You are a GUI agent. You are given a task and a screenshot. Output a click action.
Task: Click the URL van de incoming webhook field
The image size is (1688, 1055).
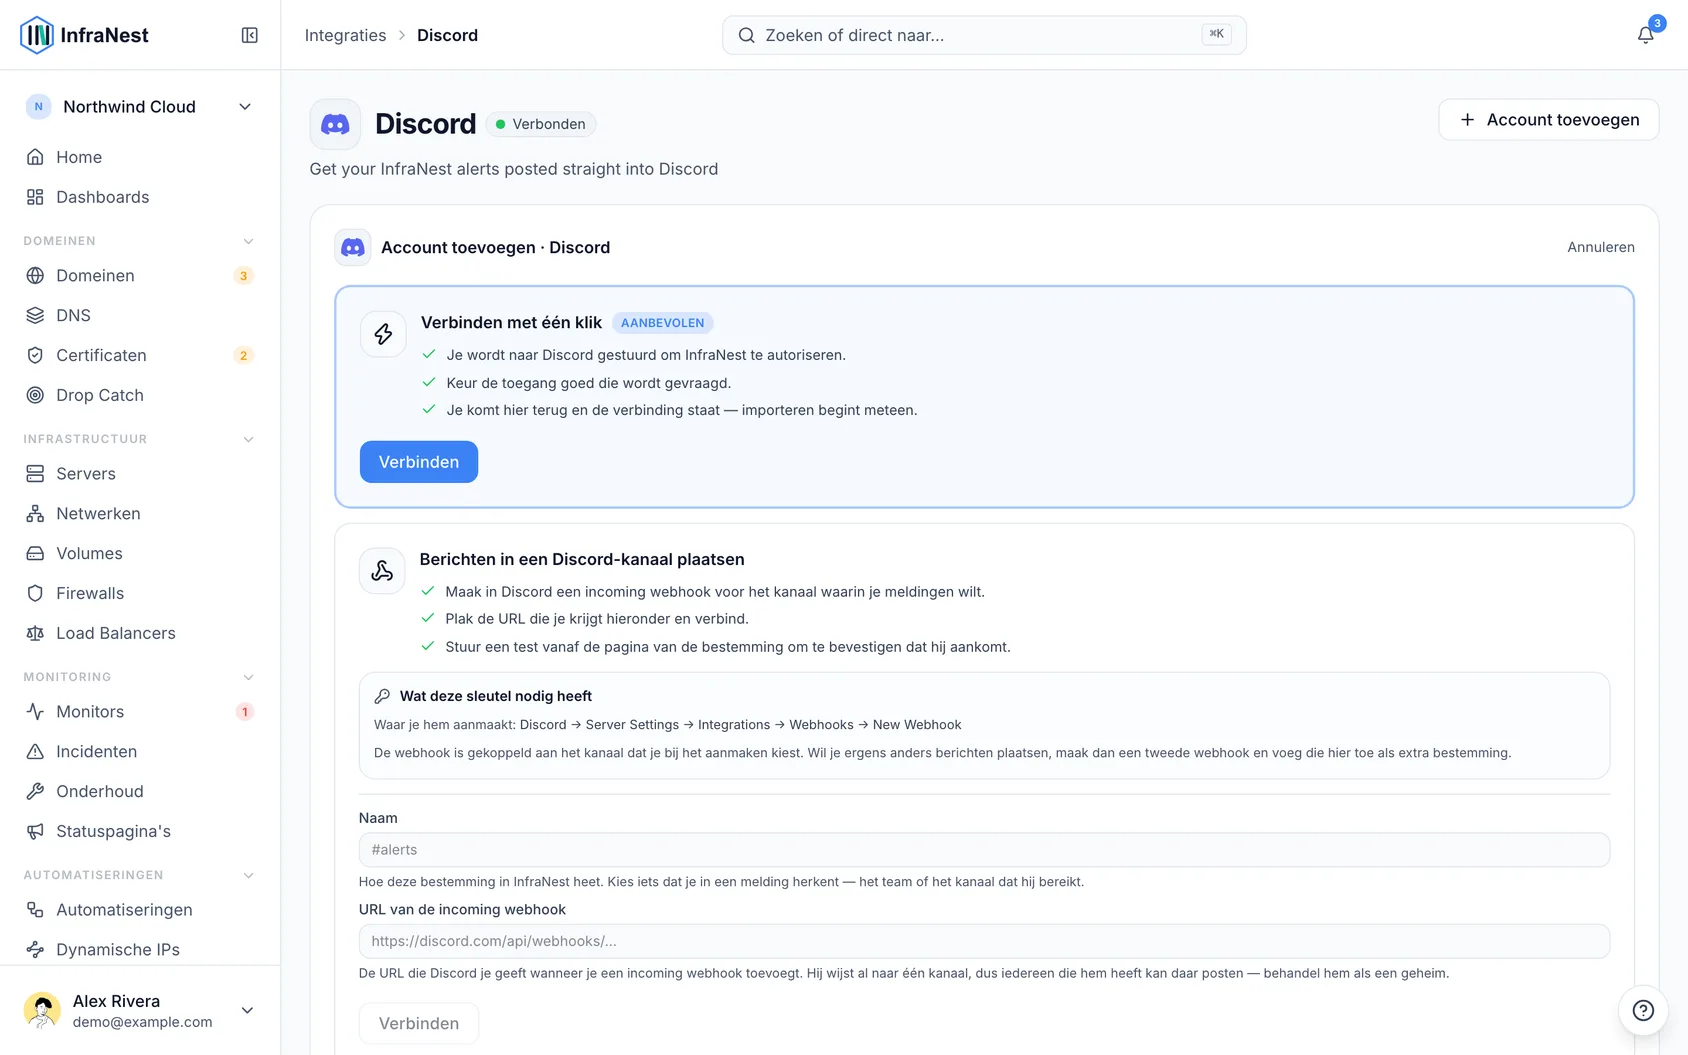[x=984, y=941]
